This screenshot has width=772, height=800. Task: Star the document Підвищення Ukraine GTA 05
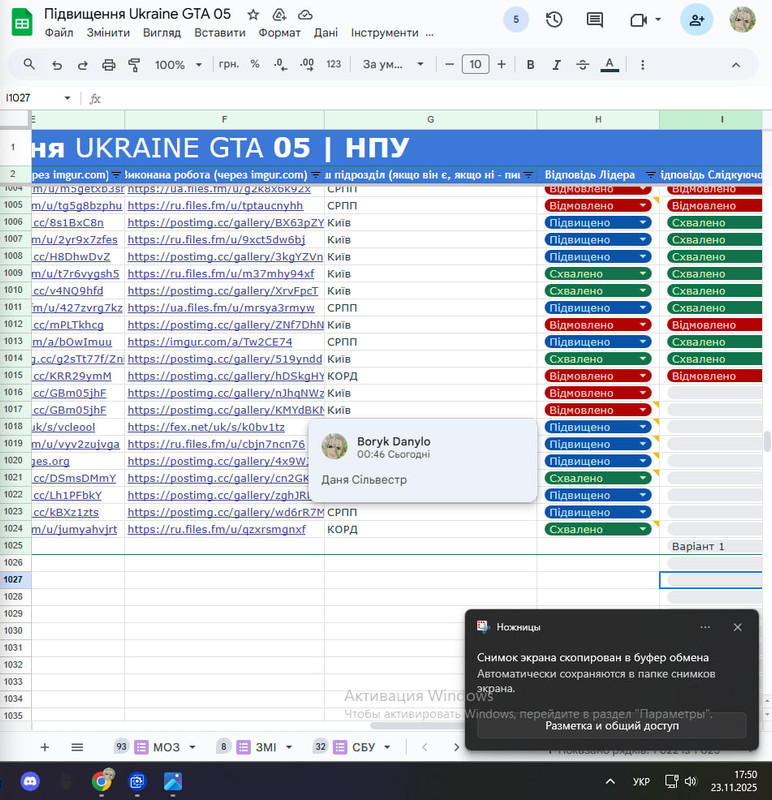253,15
